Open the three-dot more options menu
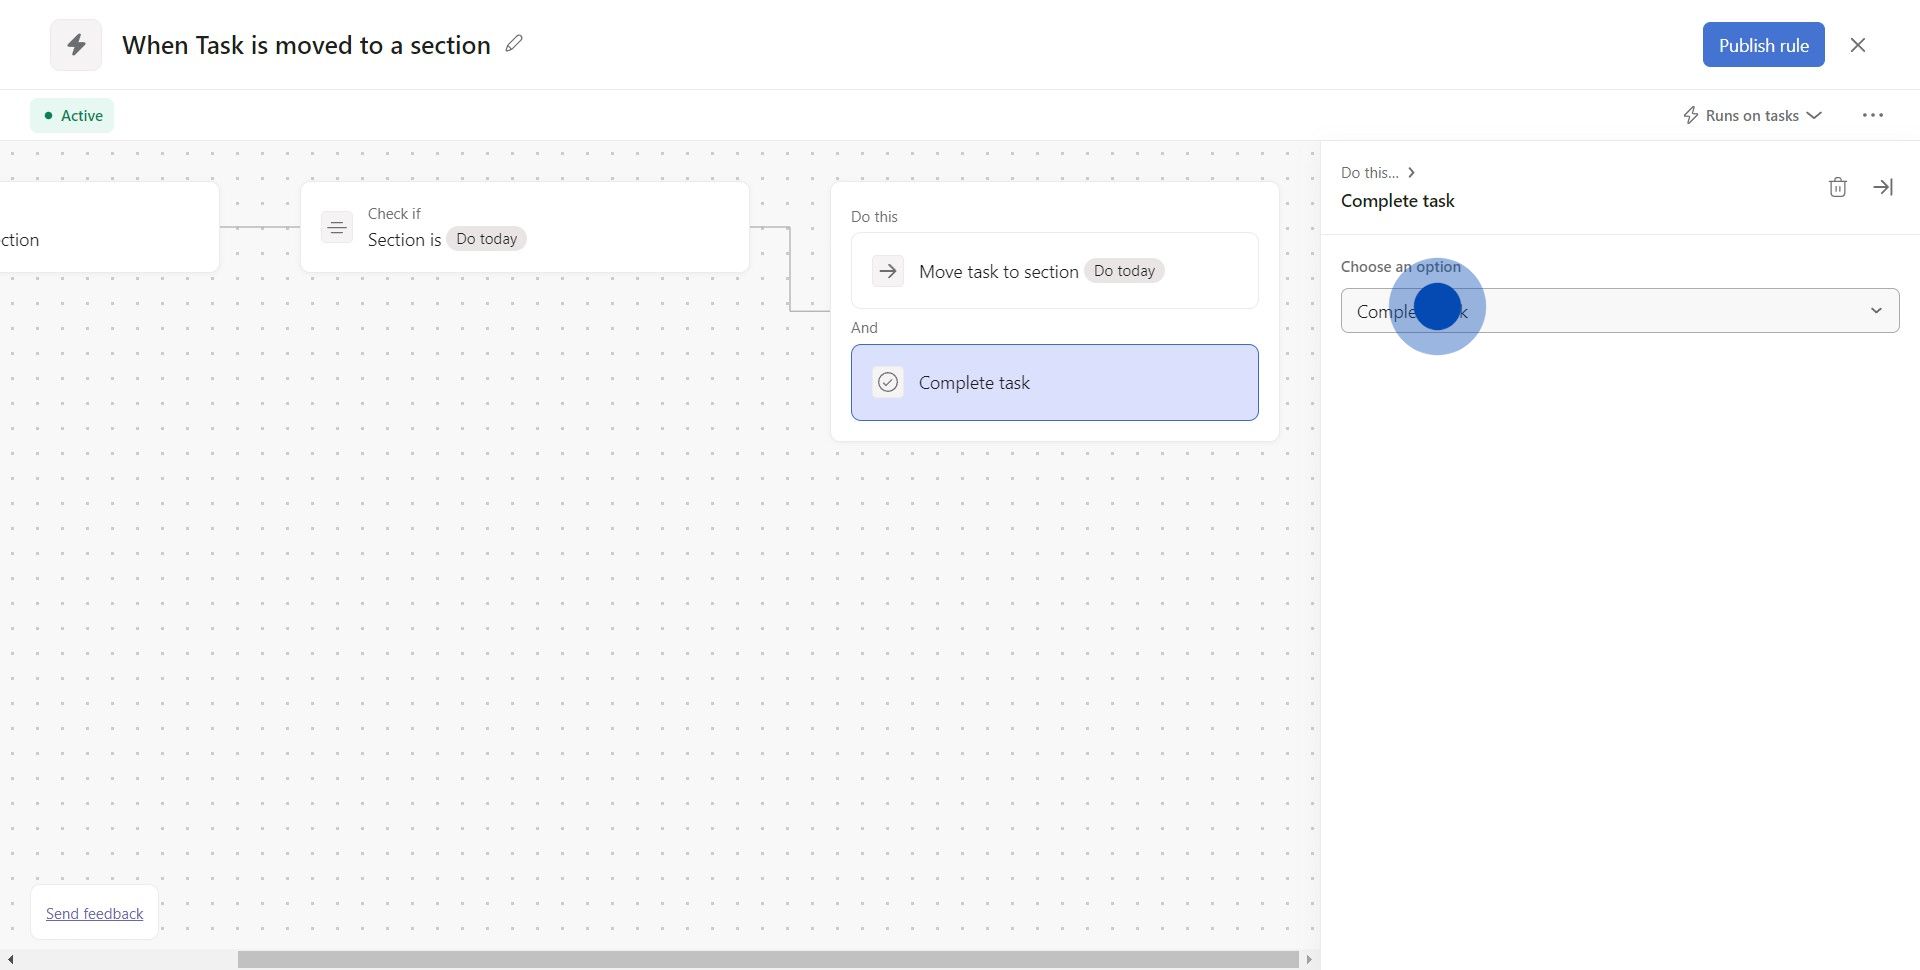Image resolution: width=1920 pixels, height=970 pixels. coord(1872,116)
